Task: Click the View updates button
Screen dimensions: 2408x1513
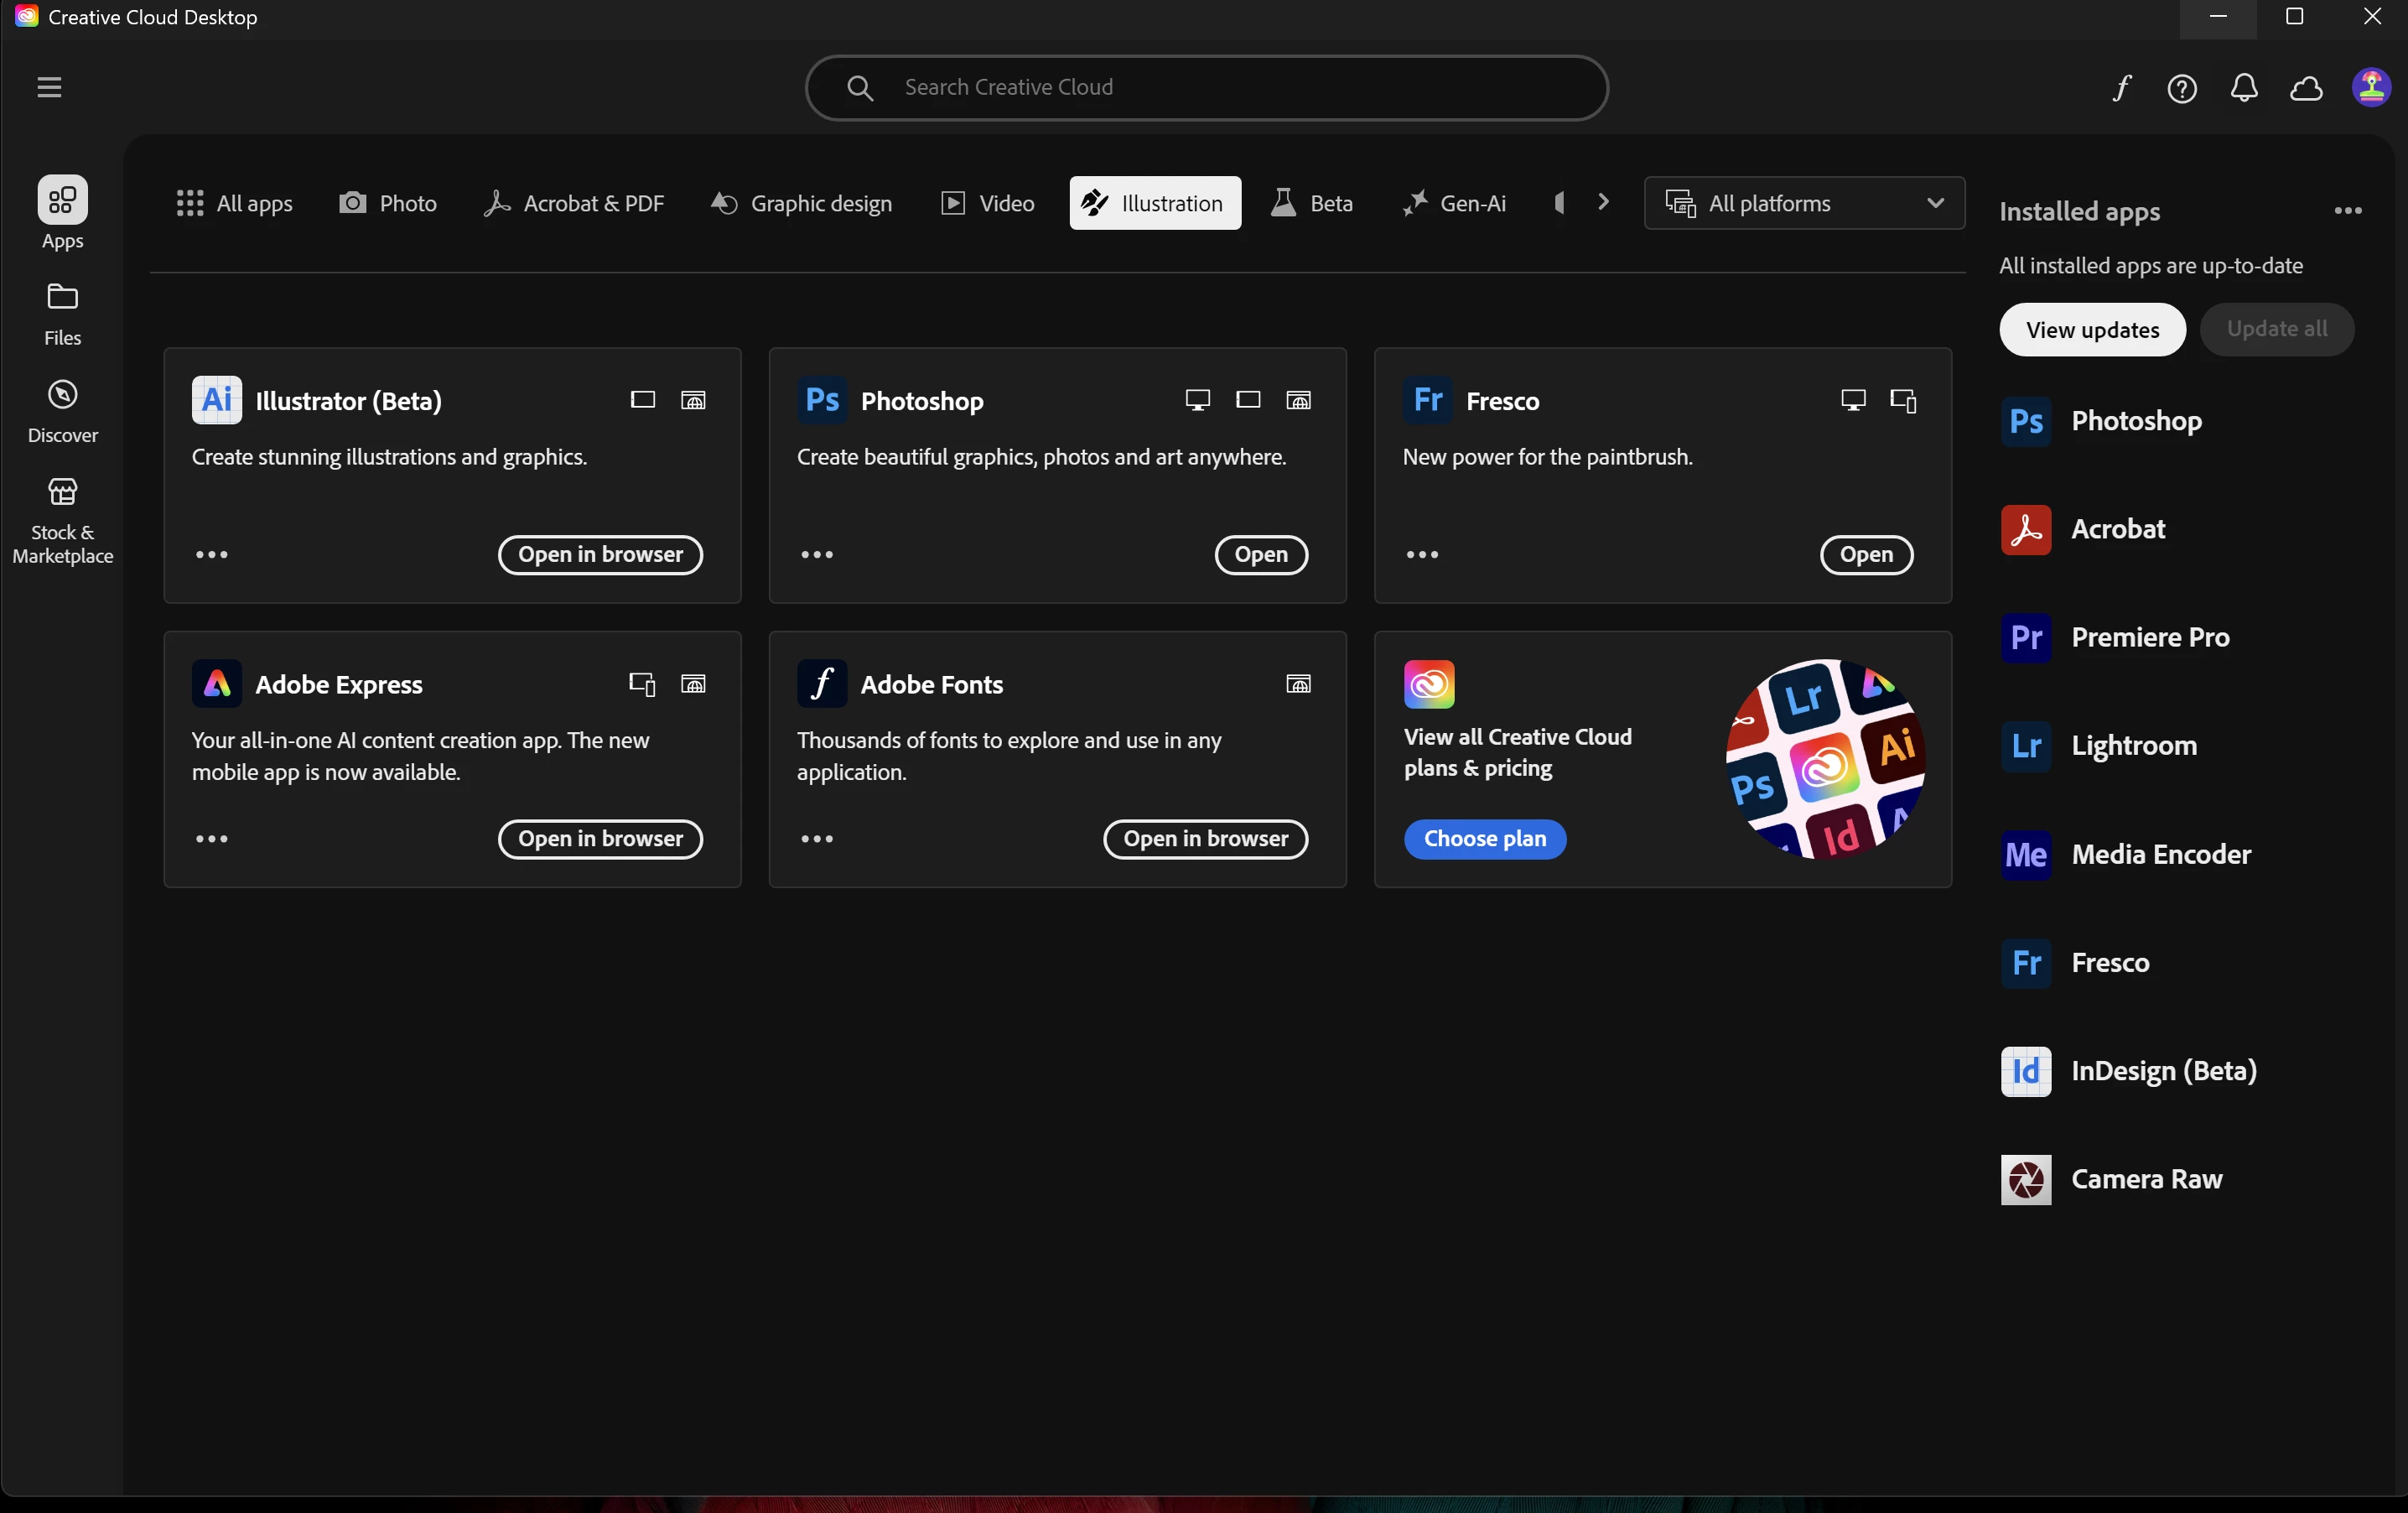Action: (x=2092, y=329)
